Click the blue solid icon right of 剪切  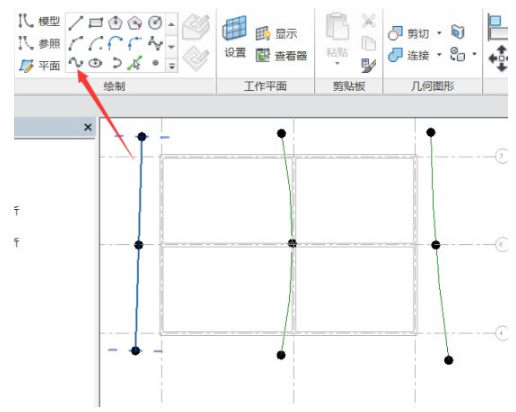tap(458, 32)
